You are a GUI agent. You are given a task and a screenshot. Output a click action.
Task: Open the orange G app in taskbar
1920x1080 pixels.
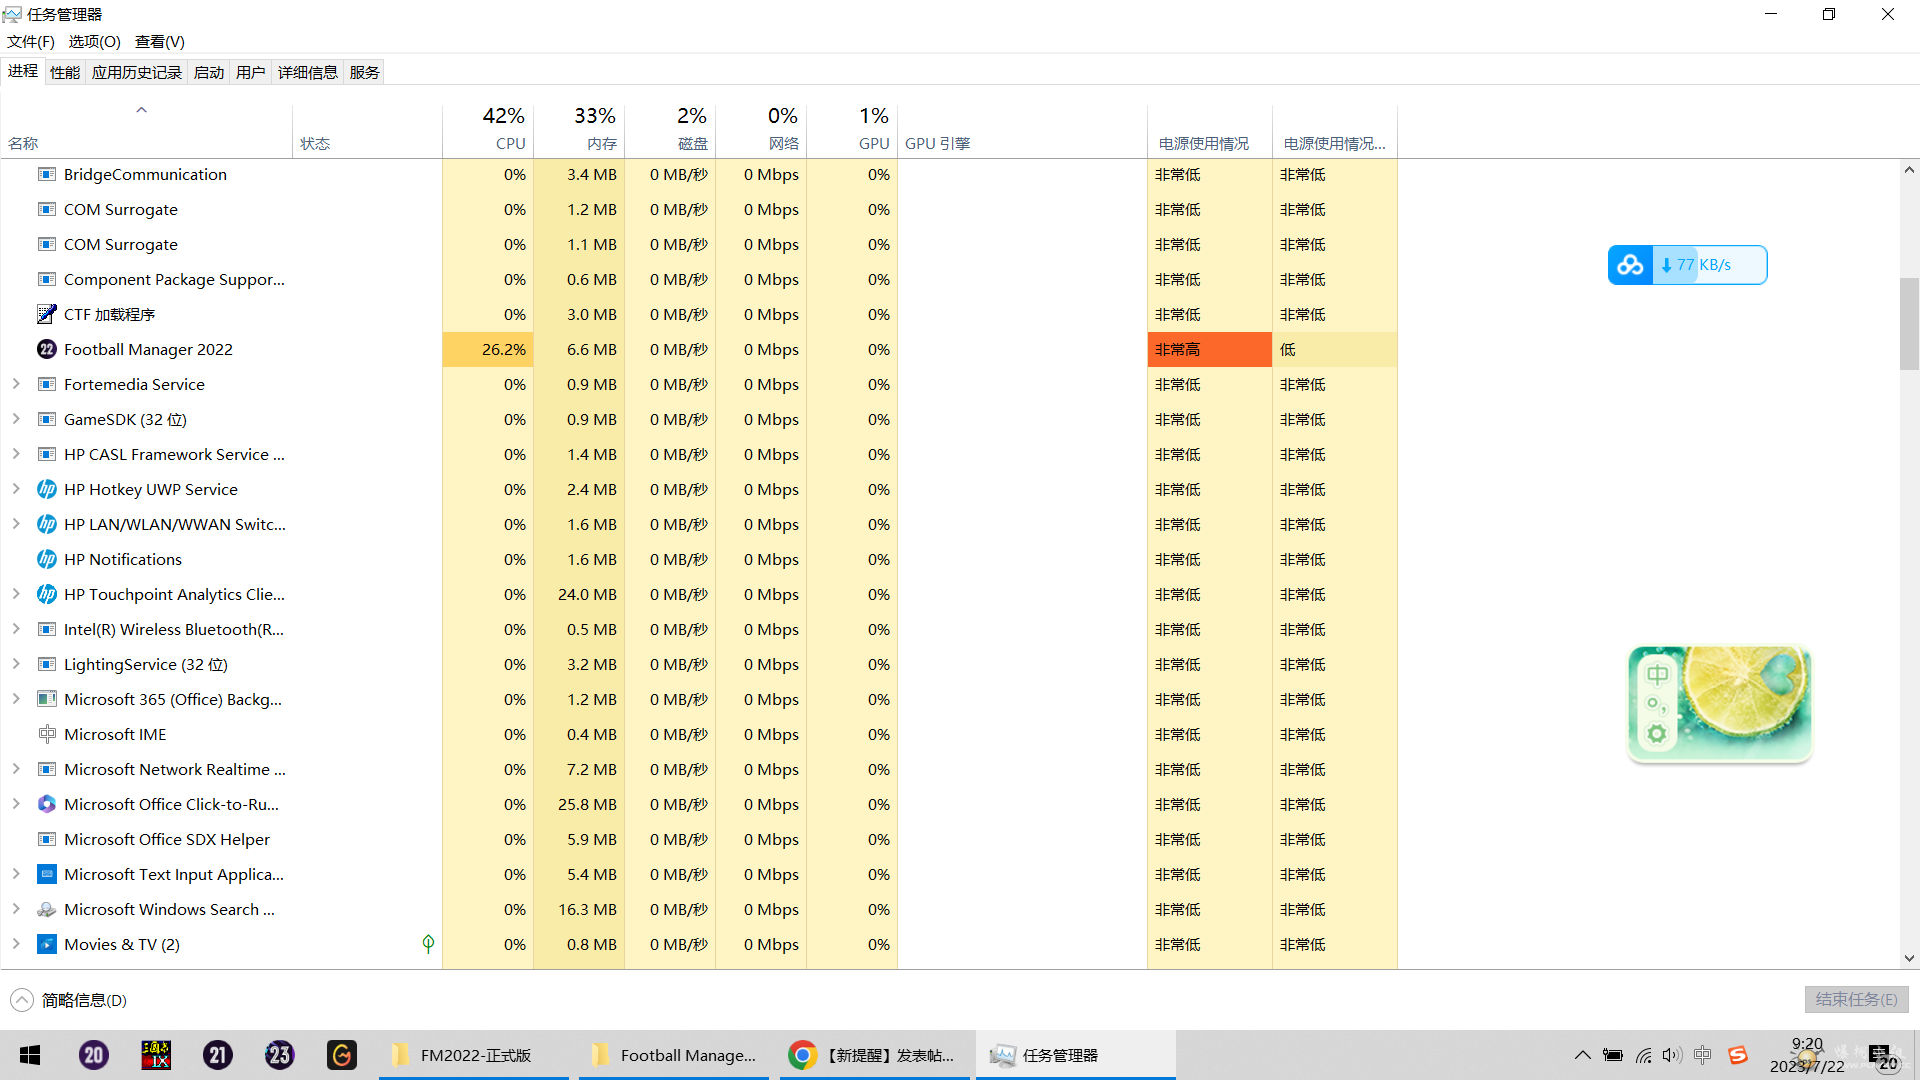tap(342, 1055)
